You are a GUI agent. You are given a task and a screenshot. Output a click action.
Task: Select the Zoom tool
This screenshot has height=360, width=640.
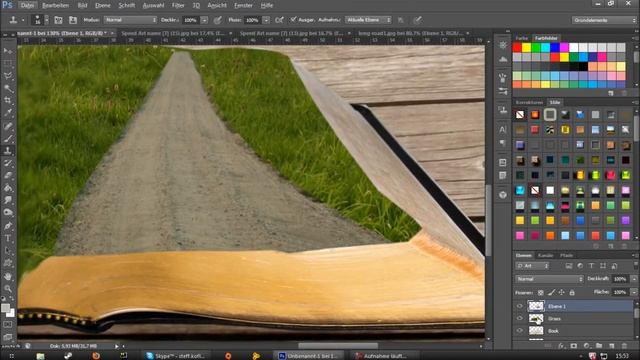(8, 289)
